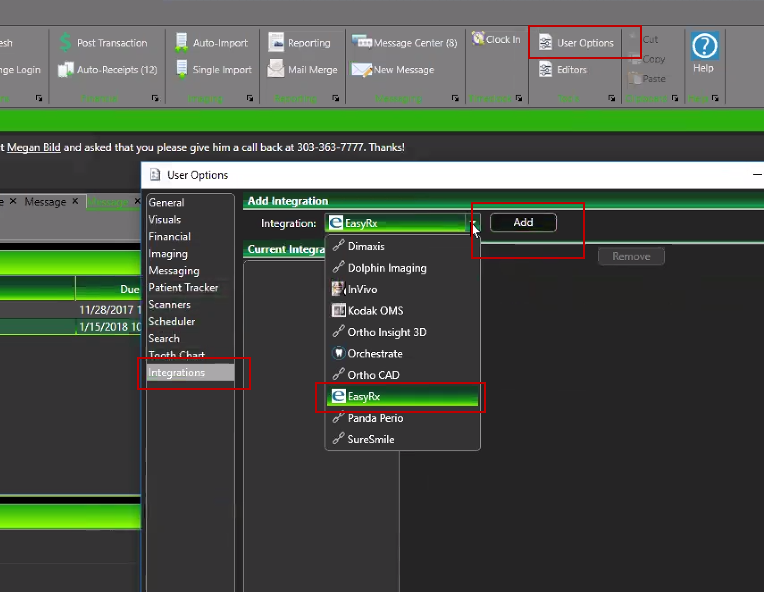Select Ortho CAD from dropdown list
This screenshot has width=764, height=592.
point(402,375)
